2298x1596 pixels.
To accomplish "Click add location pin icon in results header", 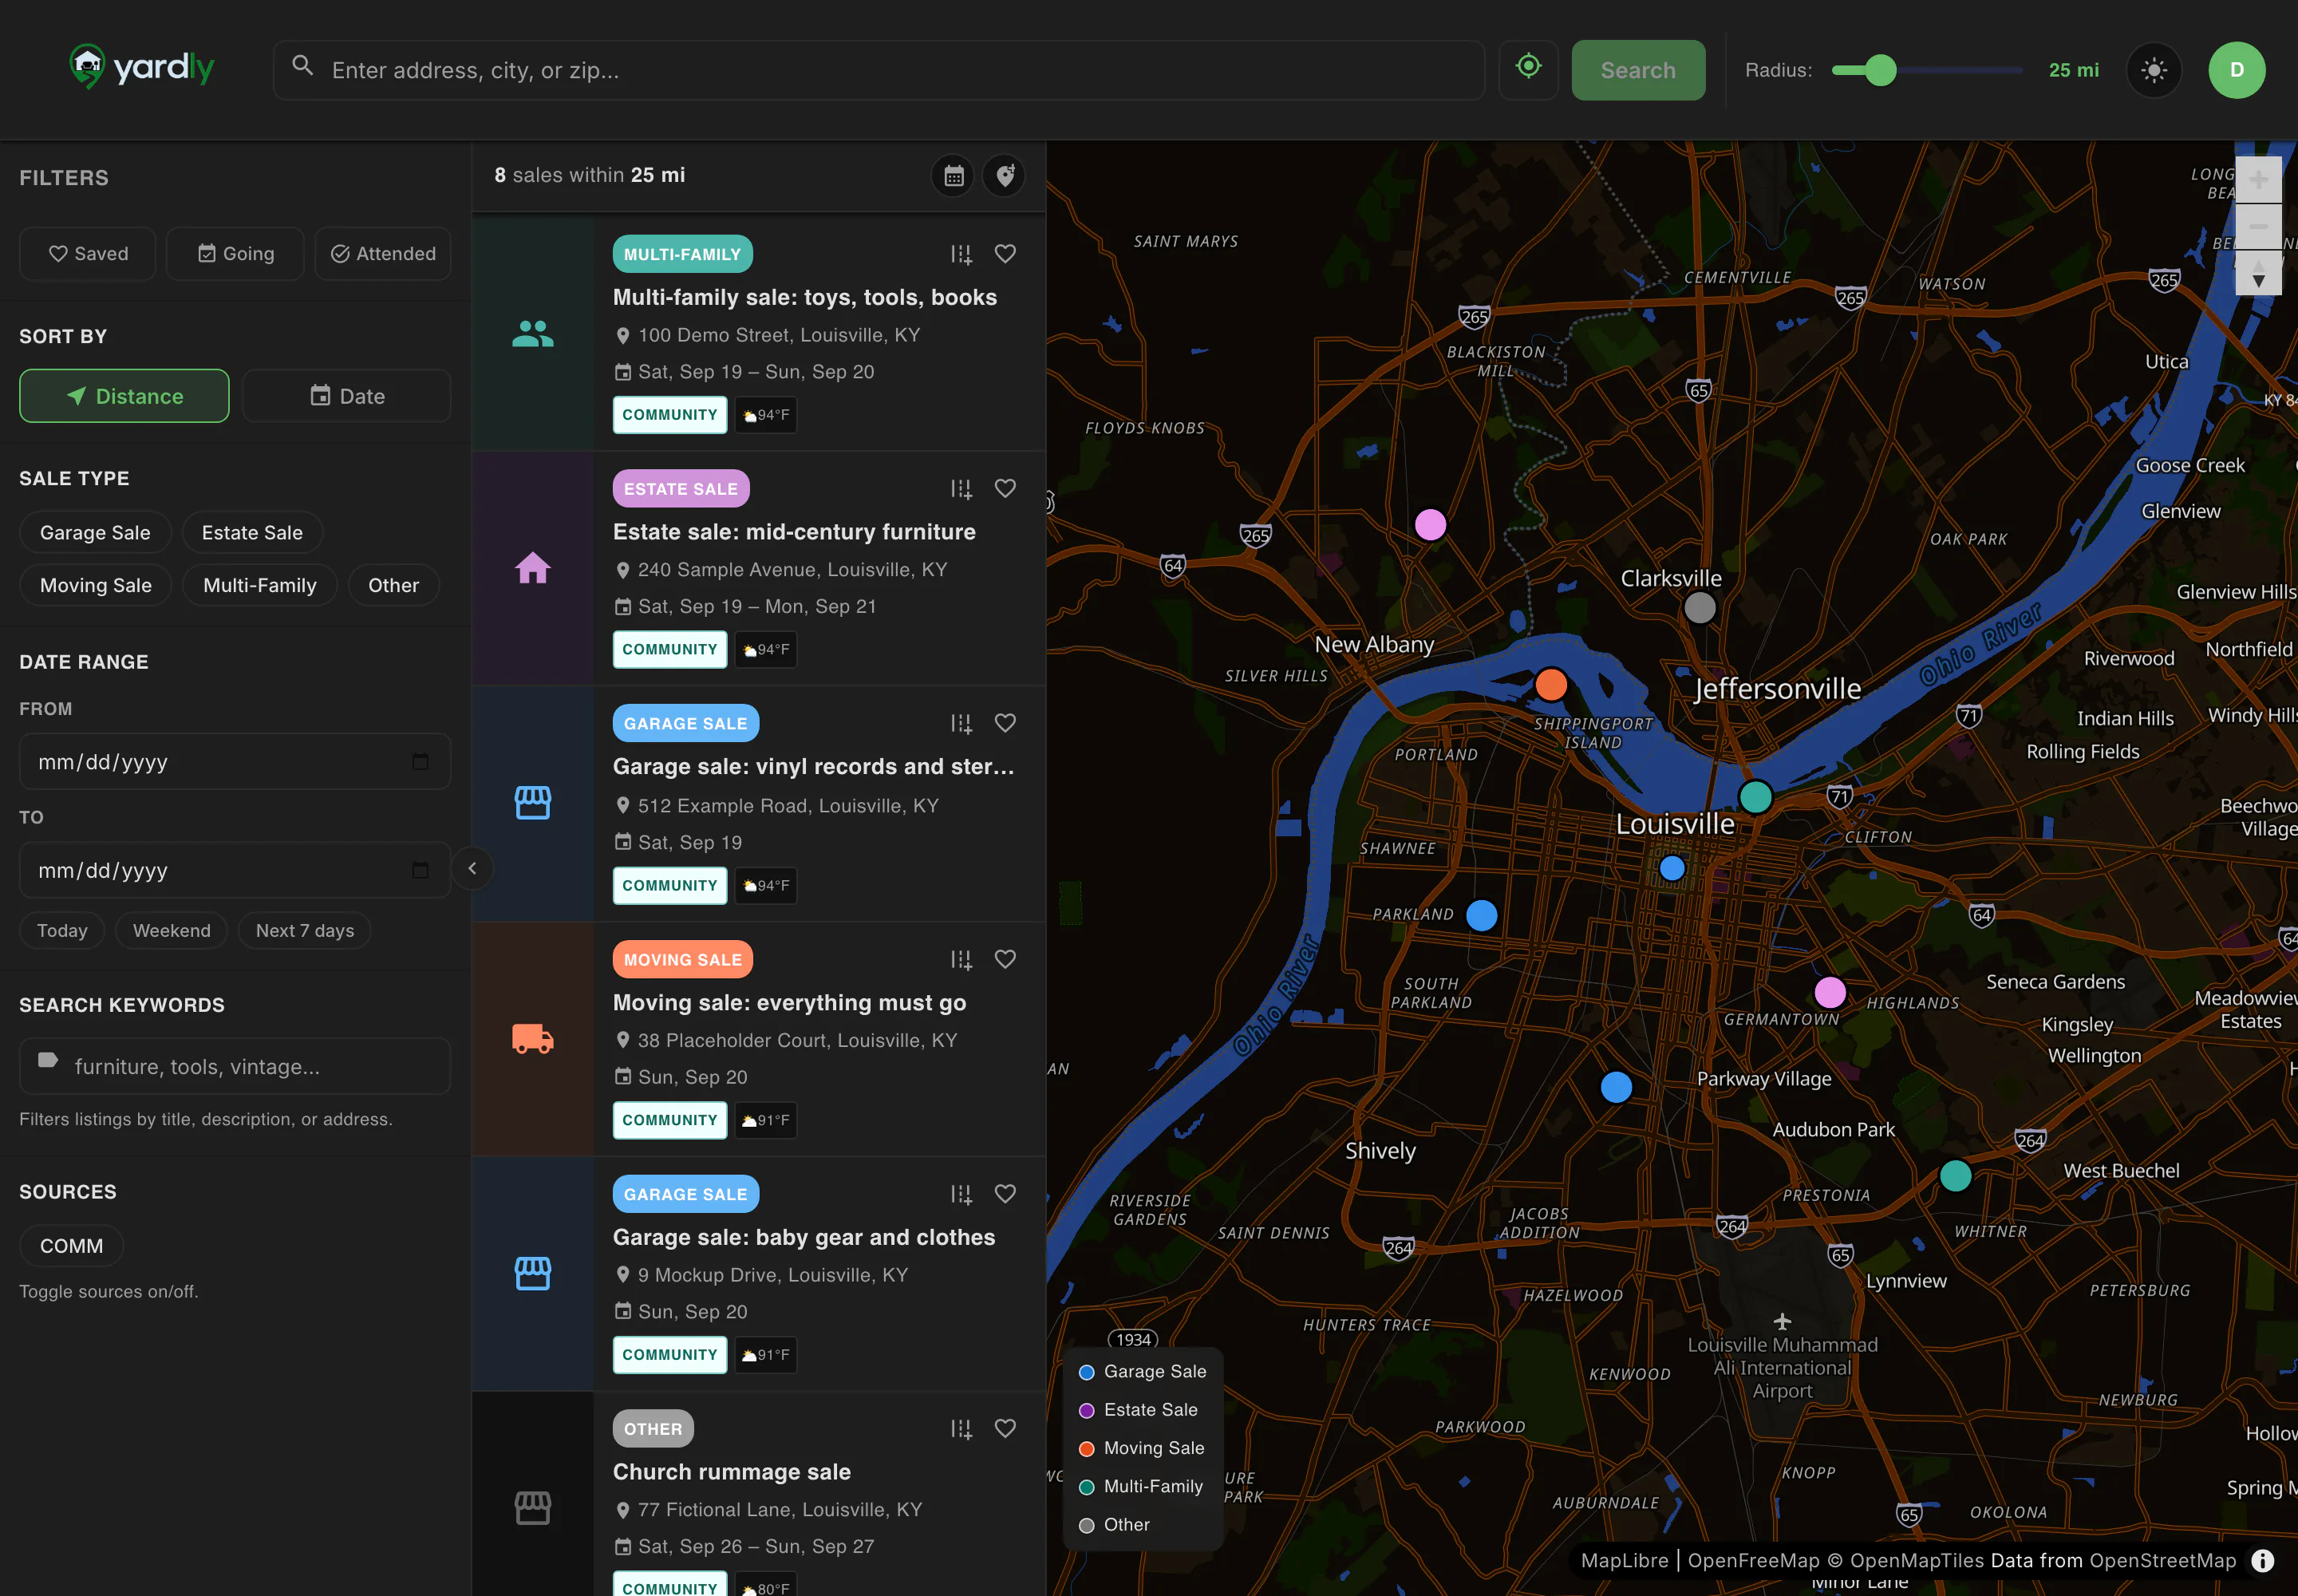I will point(1004,176).
